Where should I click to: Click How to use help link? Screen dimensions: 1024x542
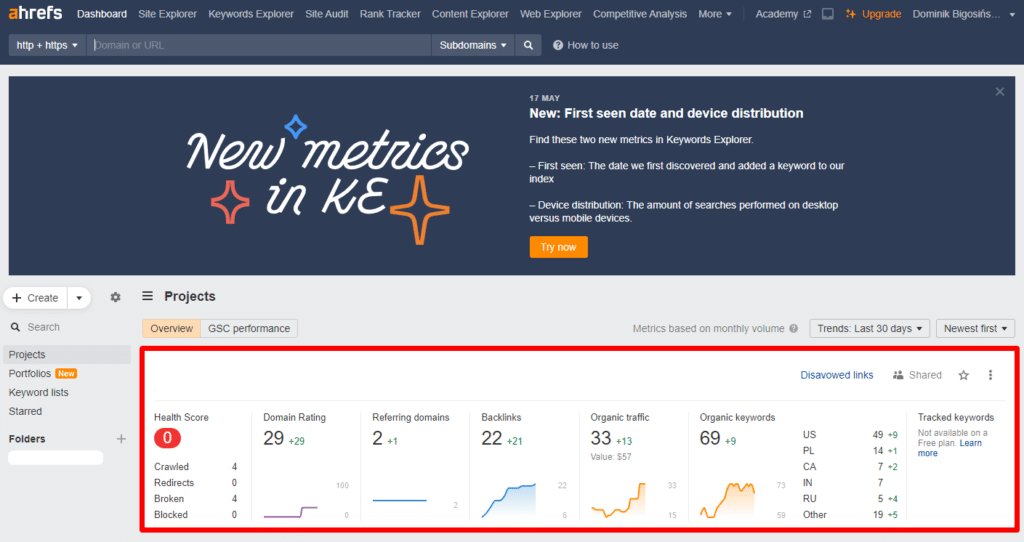(x=586, y=45)
